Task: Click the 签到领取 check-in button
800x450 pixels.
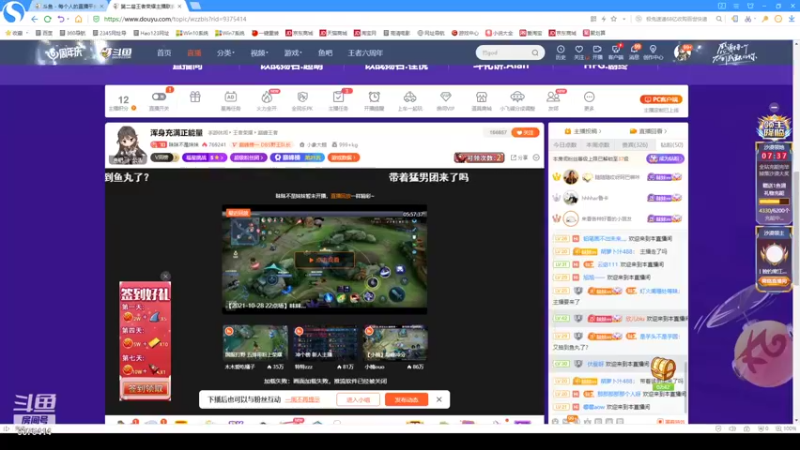Action: point(145,388)
